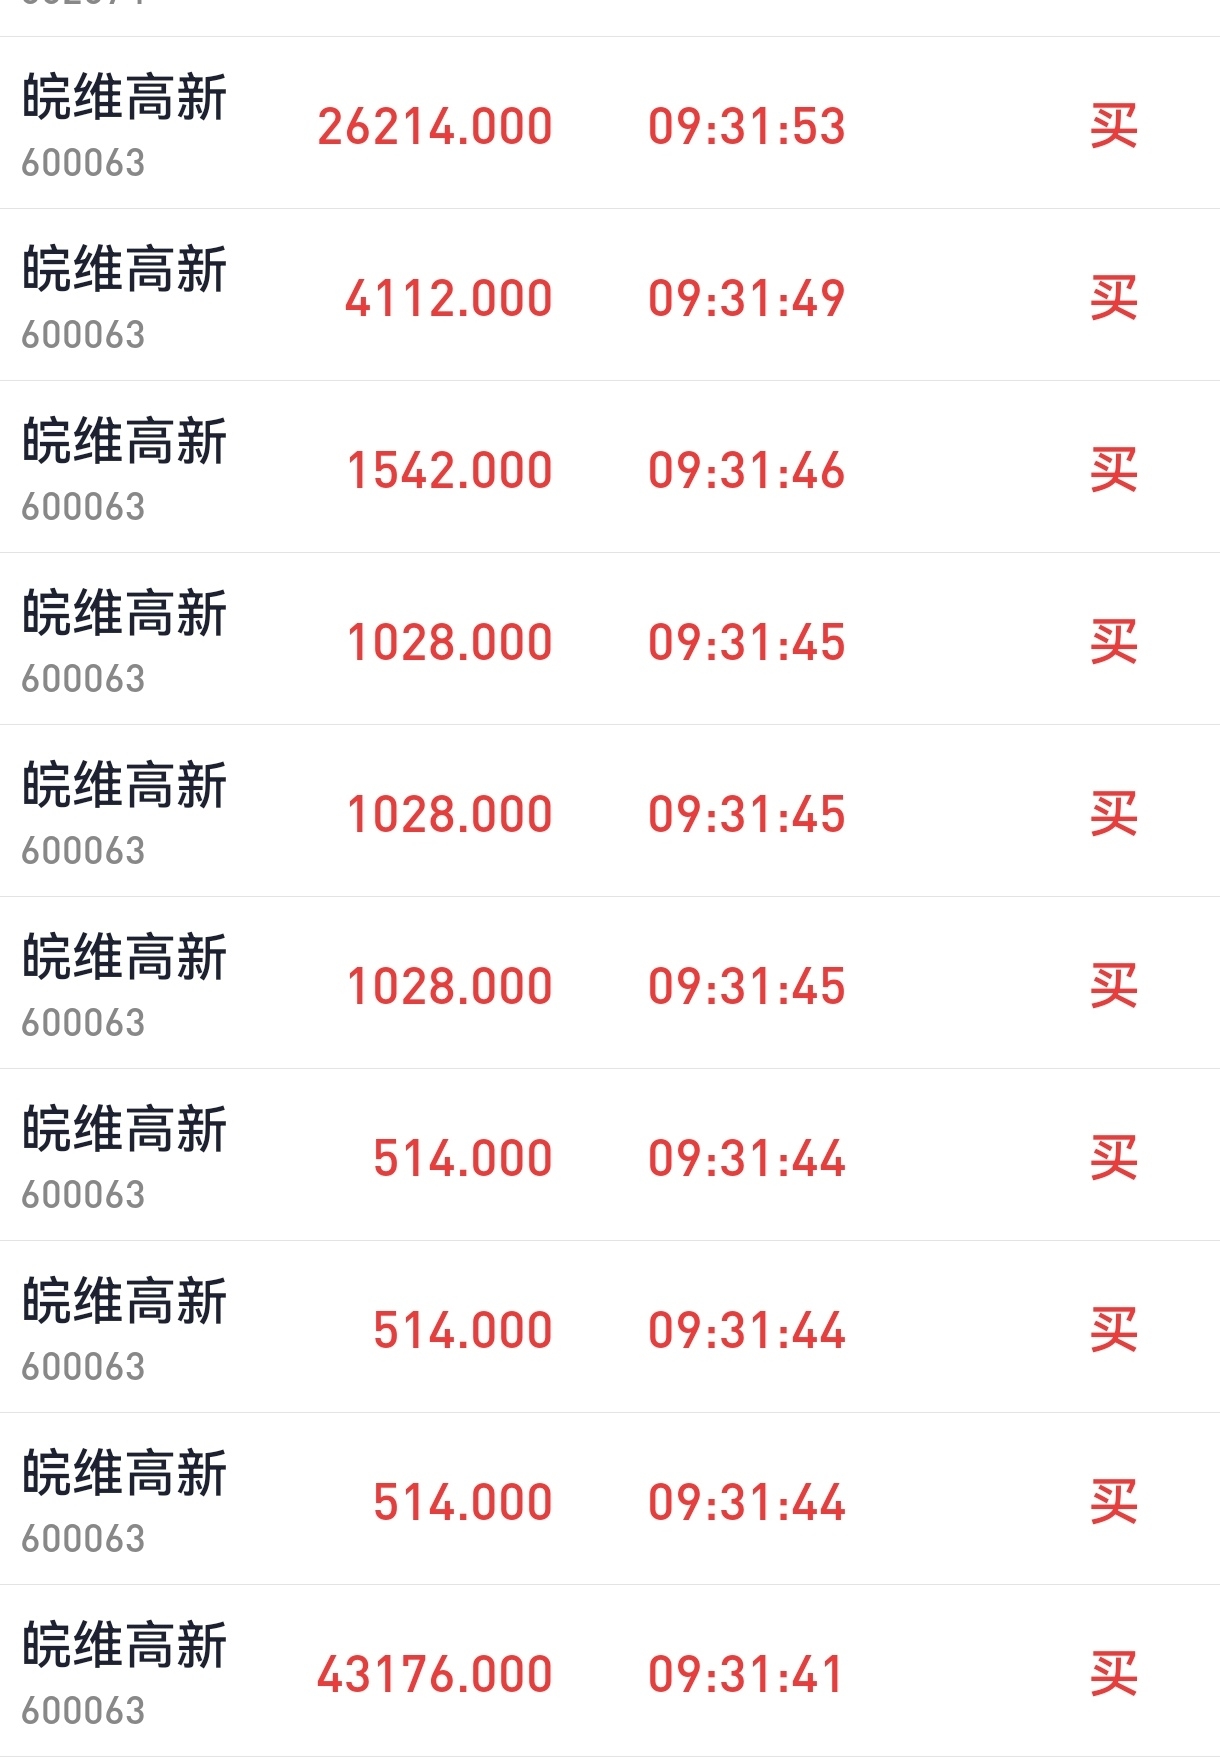Select 皖维高新 in the 4112.000 row

point(125,270)
